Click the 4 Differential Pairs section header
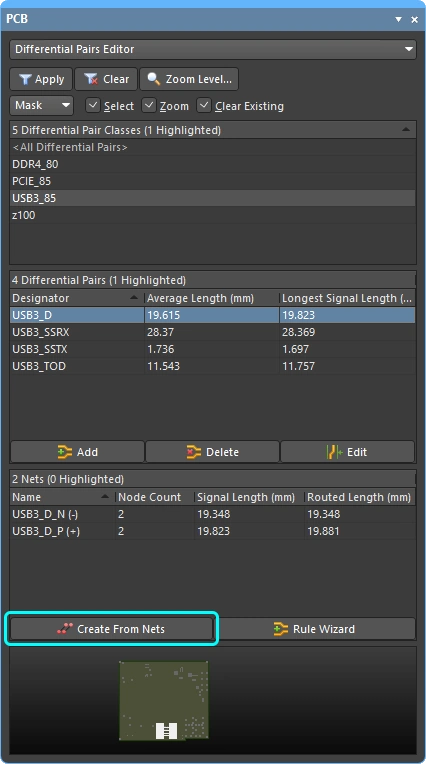 point(213,280)
